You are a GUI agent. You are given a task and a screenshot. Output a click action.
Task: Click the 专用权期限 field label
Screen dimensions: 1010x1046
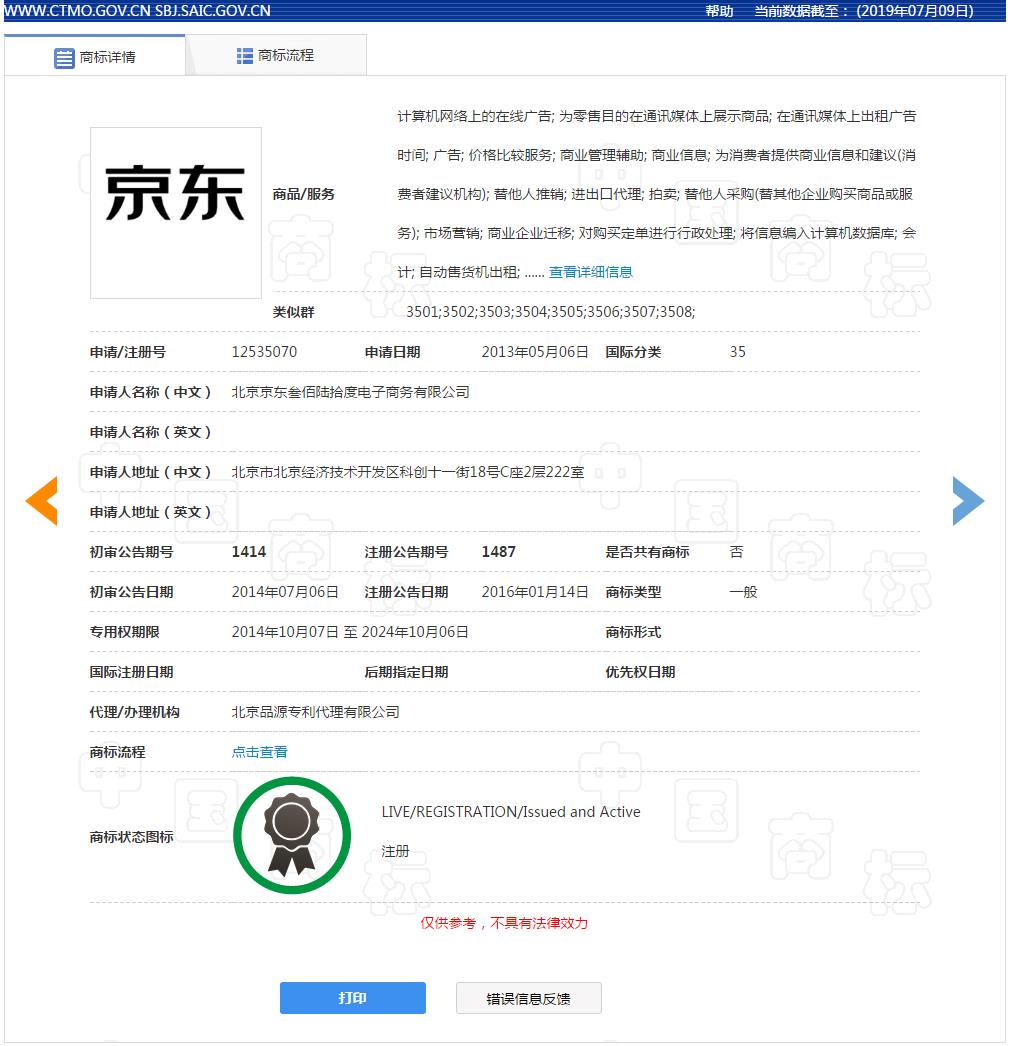pos(125,632)
